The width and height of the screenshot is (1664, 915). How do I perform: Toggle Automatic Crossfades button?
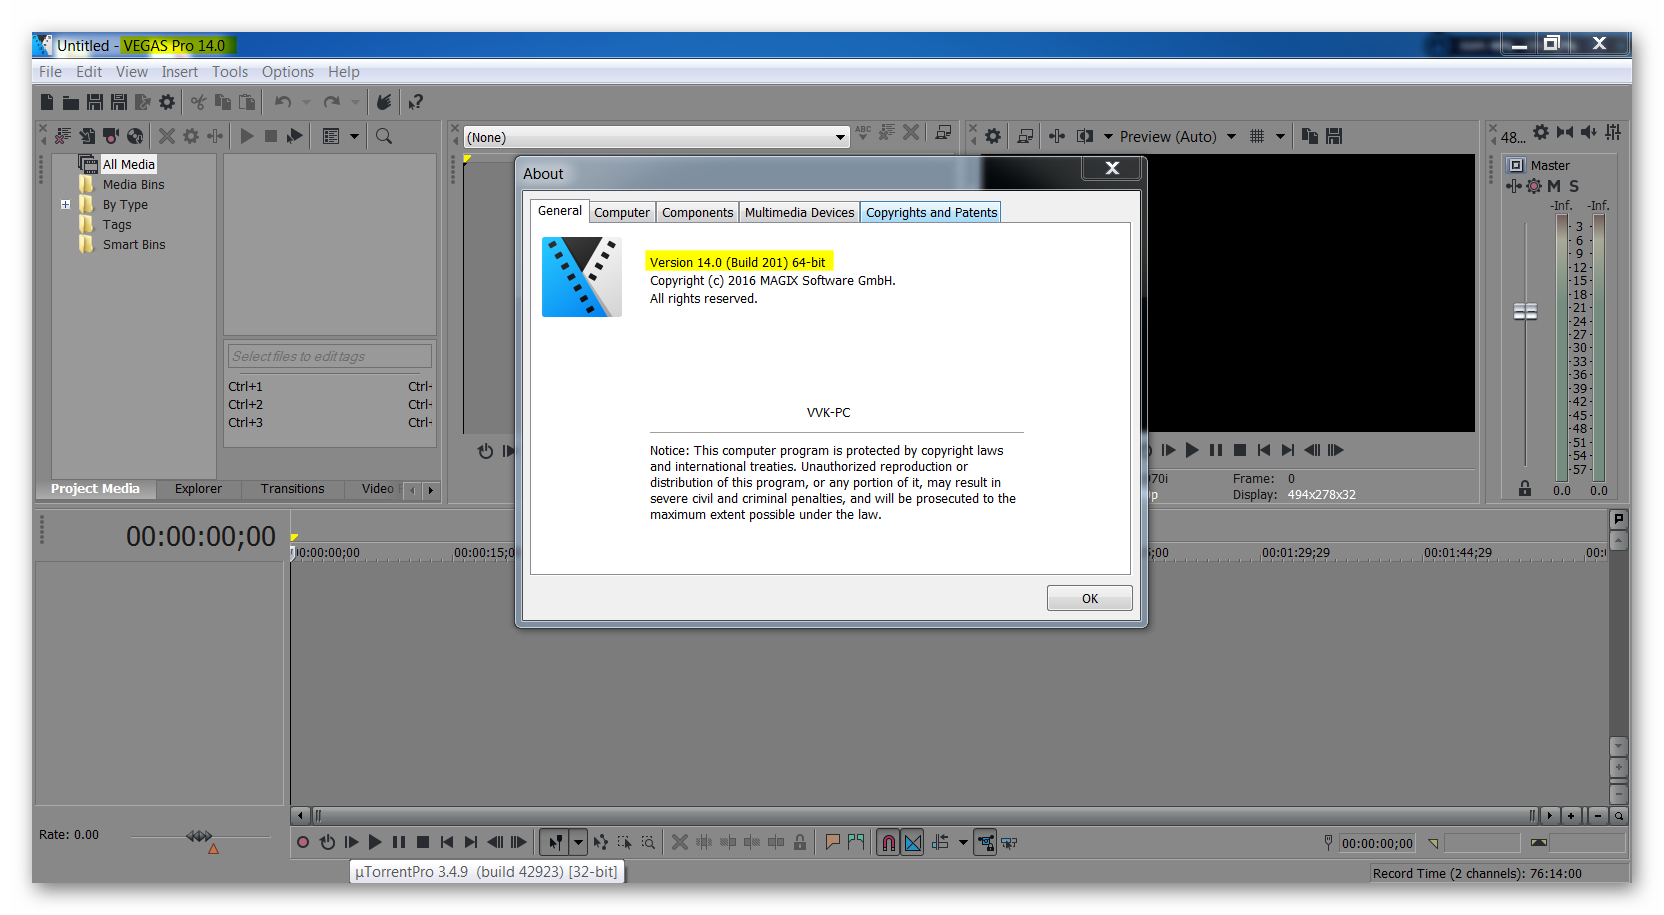click(913, 843)
